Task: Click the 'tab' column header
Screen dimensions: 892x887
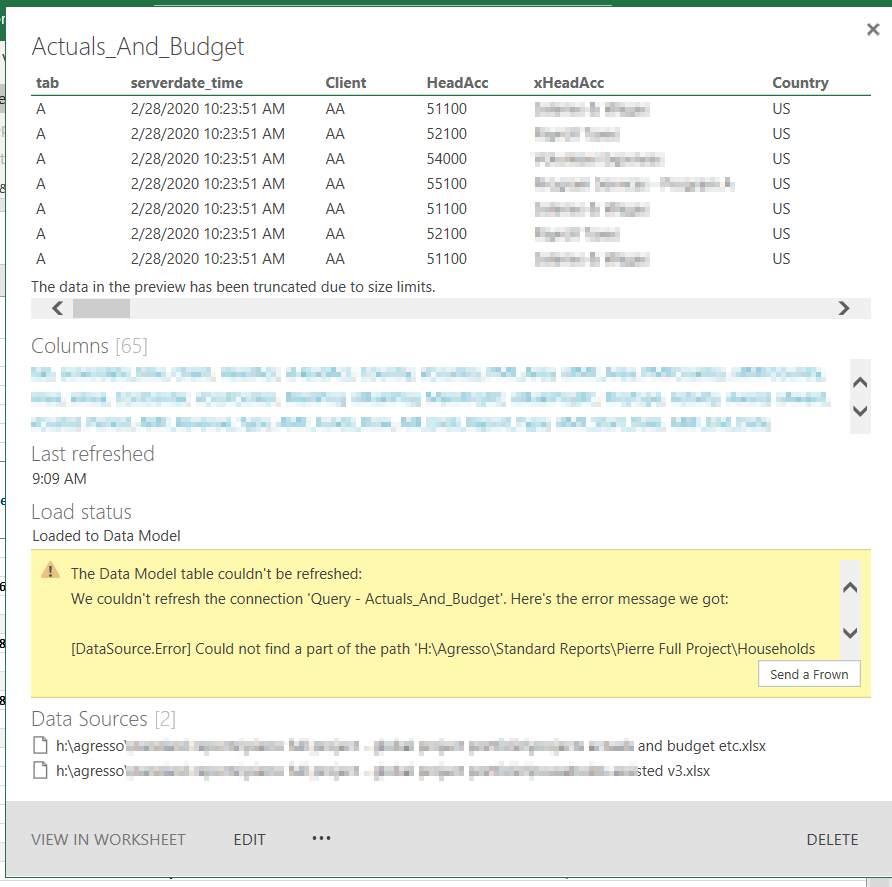Action: point(47,83)
